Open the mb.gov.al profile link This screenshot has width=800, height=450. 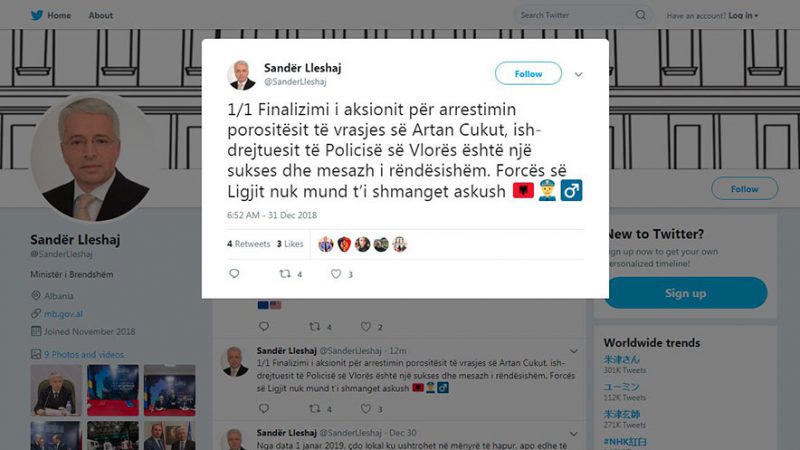pos(63,314)
